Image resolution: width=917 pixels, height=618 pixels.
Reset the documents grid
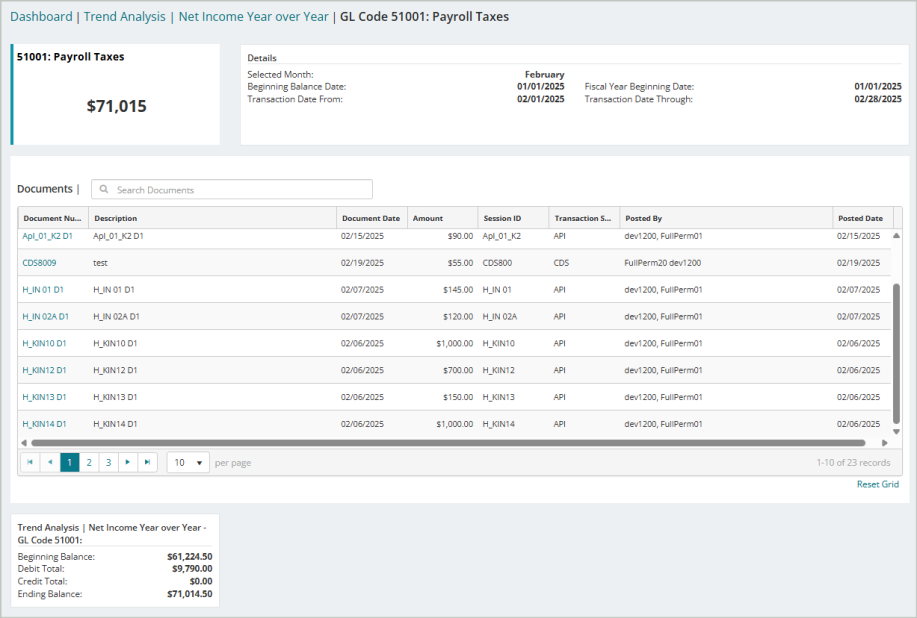(x=878, y=484)
